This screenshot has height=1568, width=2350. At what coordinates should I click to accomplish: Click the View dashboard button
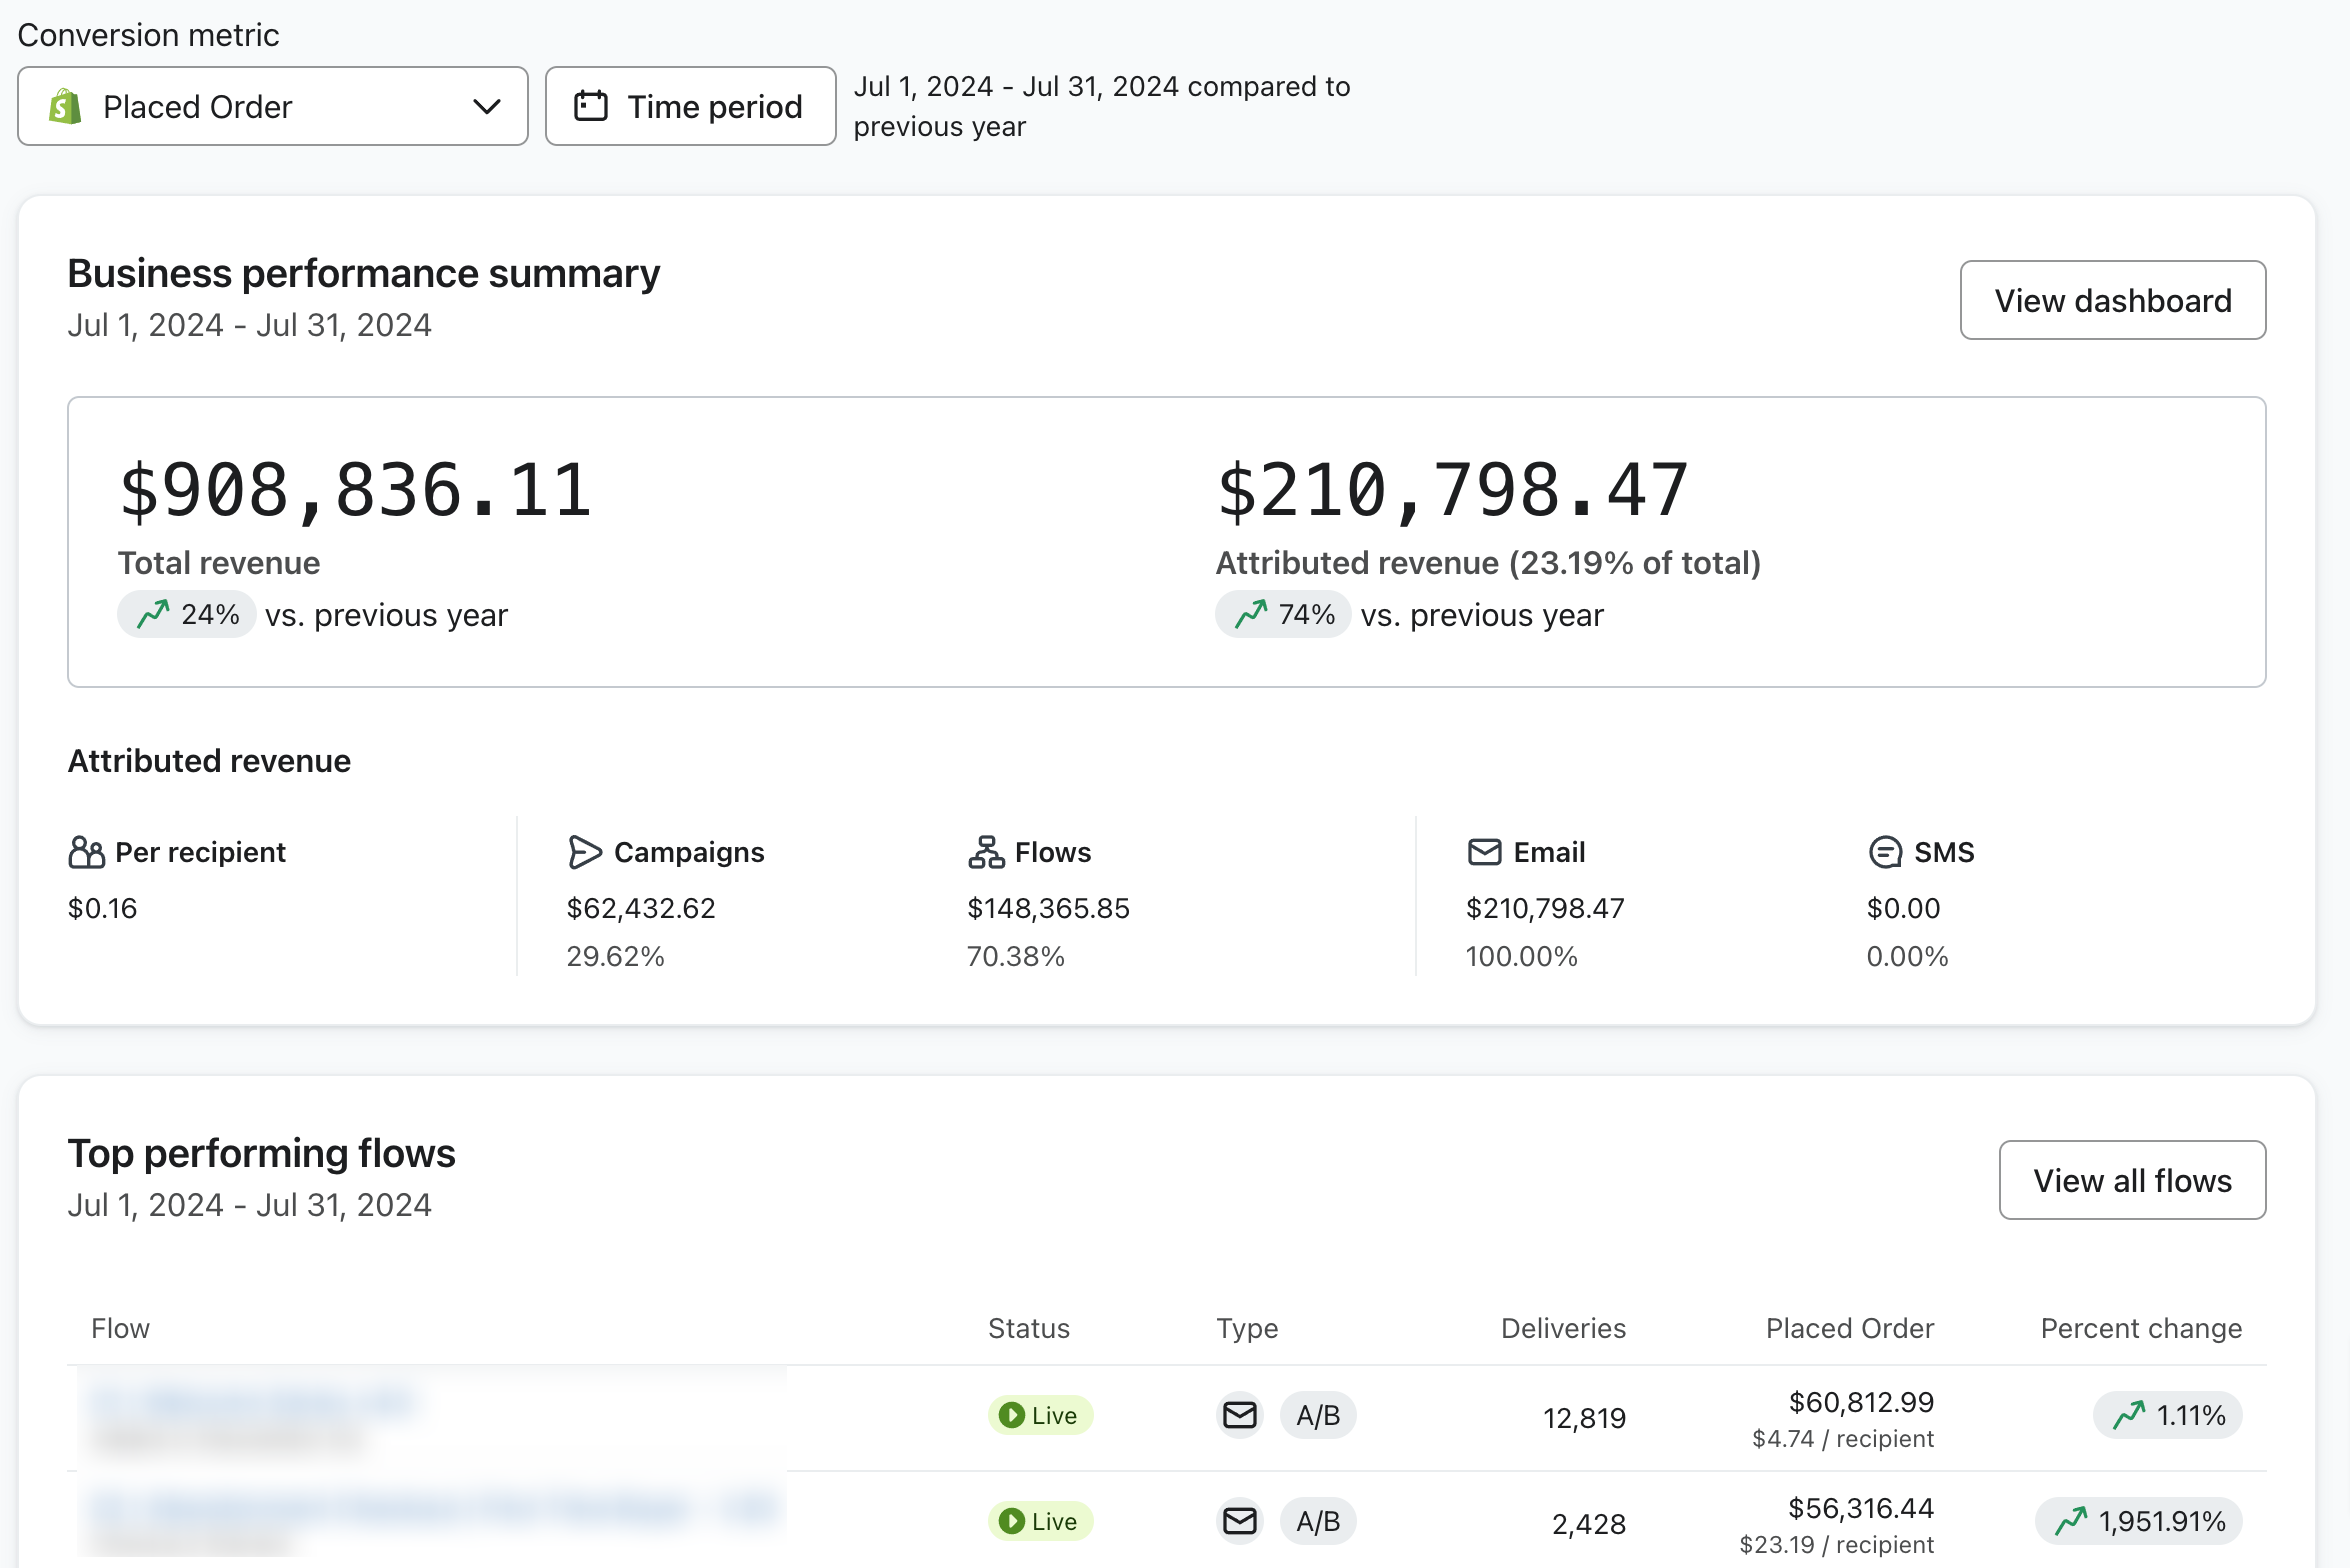(x=2112, y=300)
